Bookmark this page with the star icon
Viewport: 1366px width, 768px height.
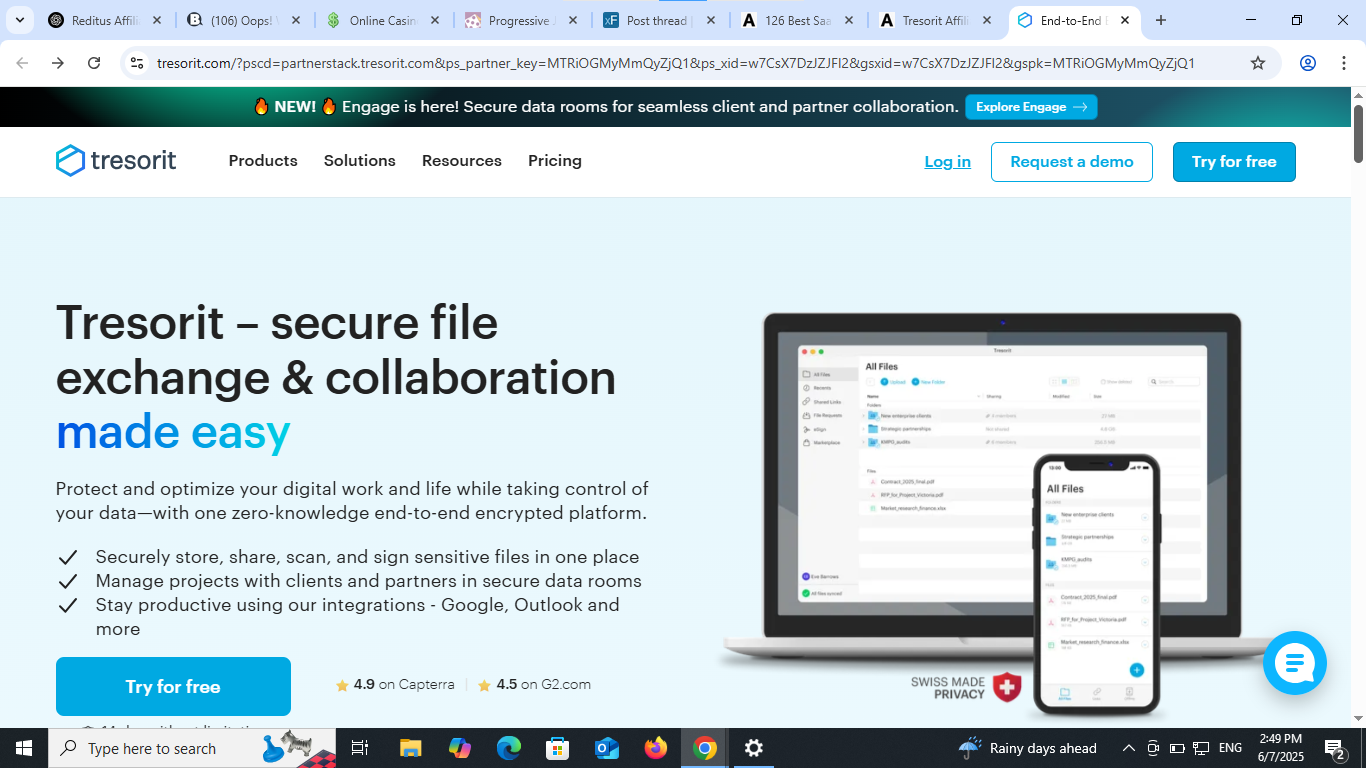[1258, 63]
